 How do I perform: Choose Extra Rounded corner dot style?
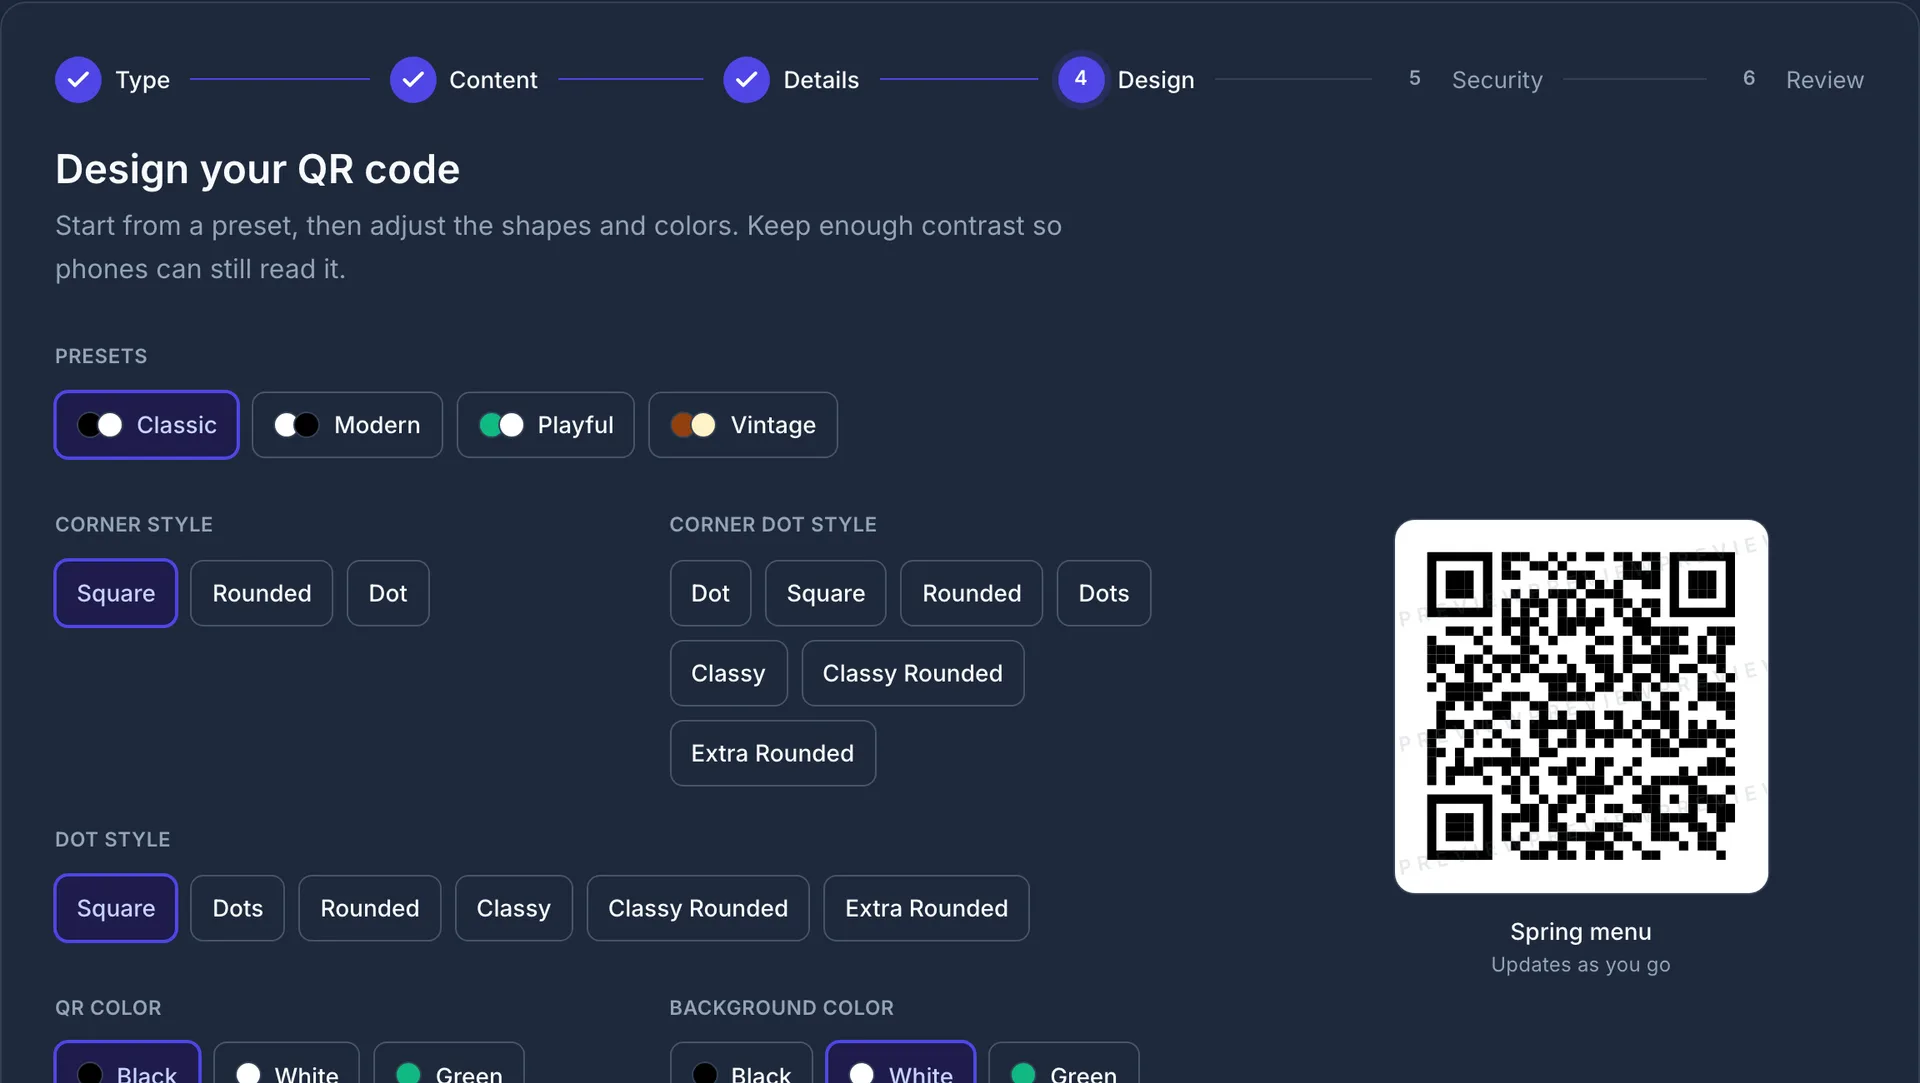[772, 753]
